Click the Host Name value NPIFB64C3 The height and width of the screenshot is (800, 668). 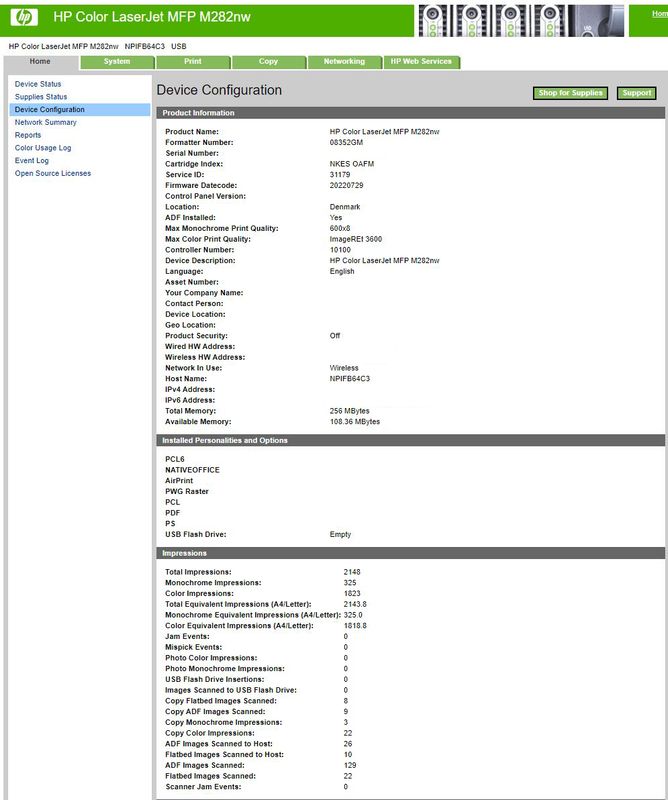pyautogui.click(x=350, y=378)
